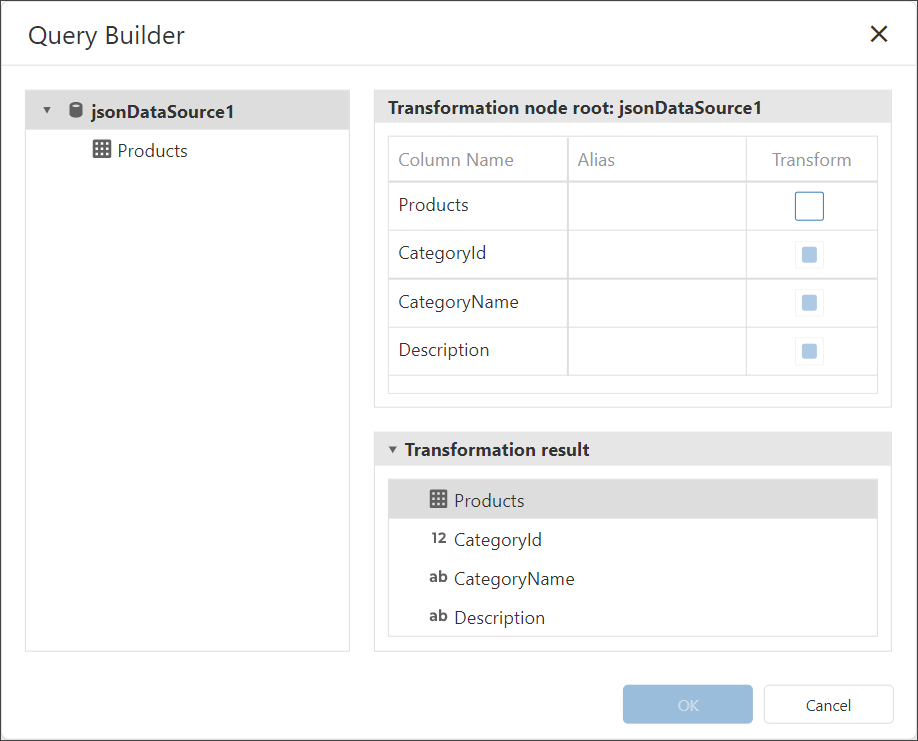This screenshot has height=741, width=918.
Task: Click the Column Name header
Action: (x=456, y=160)
